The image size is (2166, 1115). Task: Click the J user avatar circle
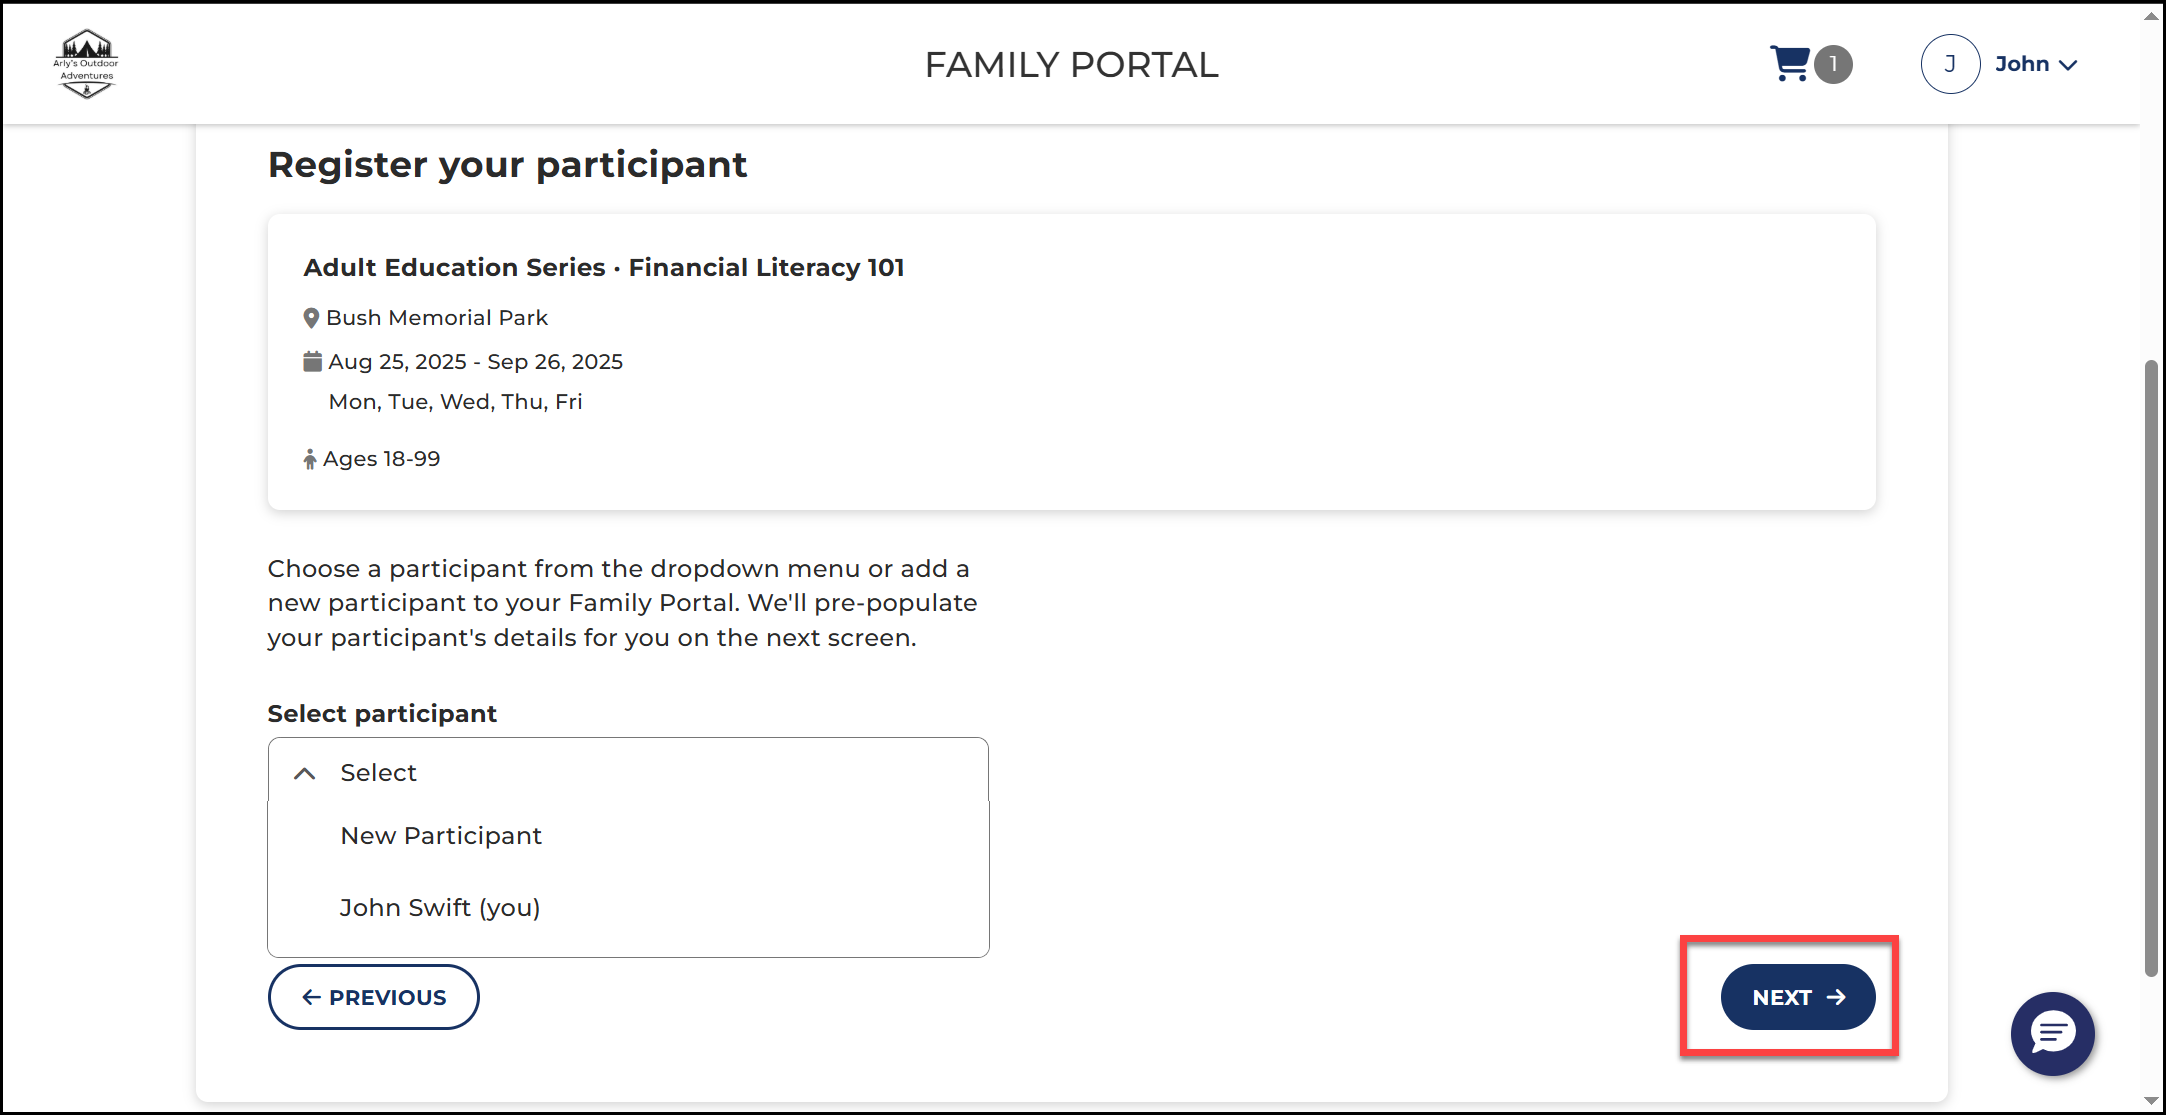[1949, 64]
